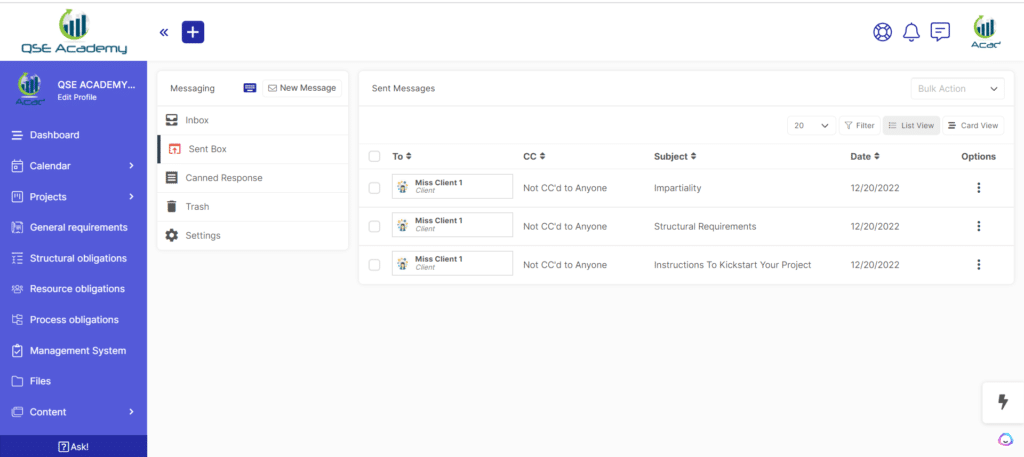This screenshot has width=1024, height=457.
Task: Sort messages by Date column
Action: (x=865, y=157)
